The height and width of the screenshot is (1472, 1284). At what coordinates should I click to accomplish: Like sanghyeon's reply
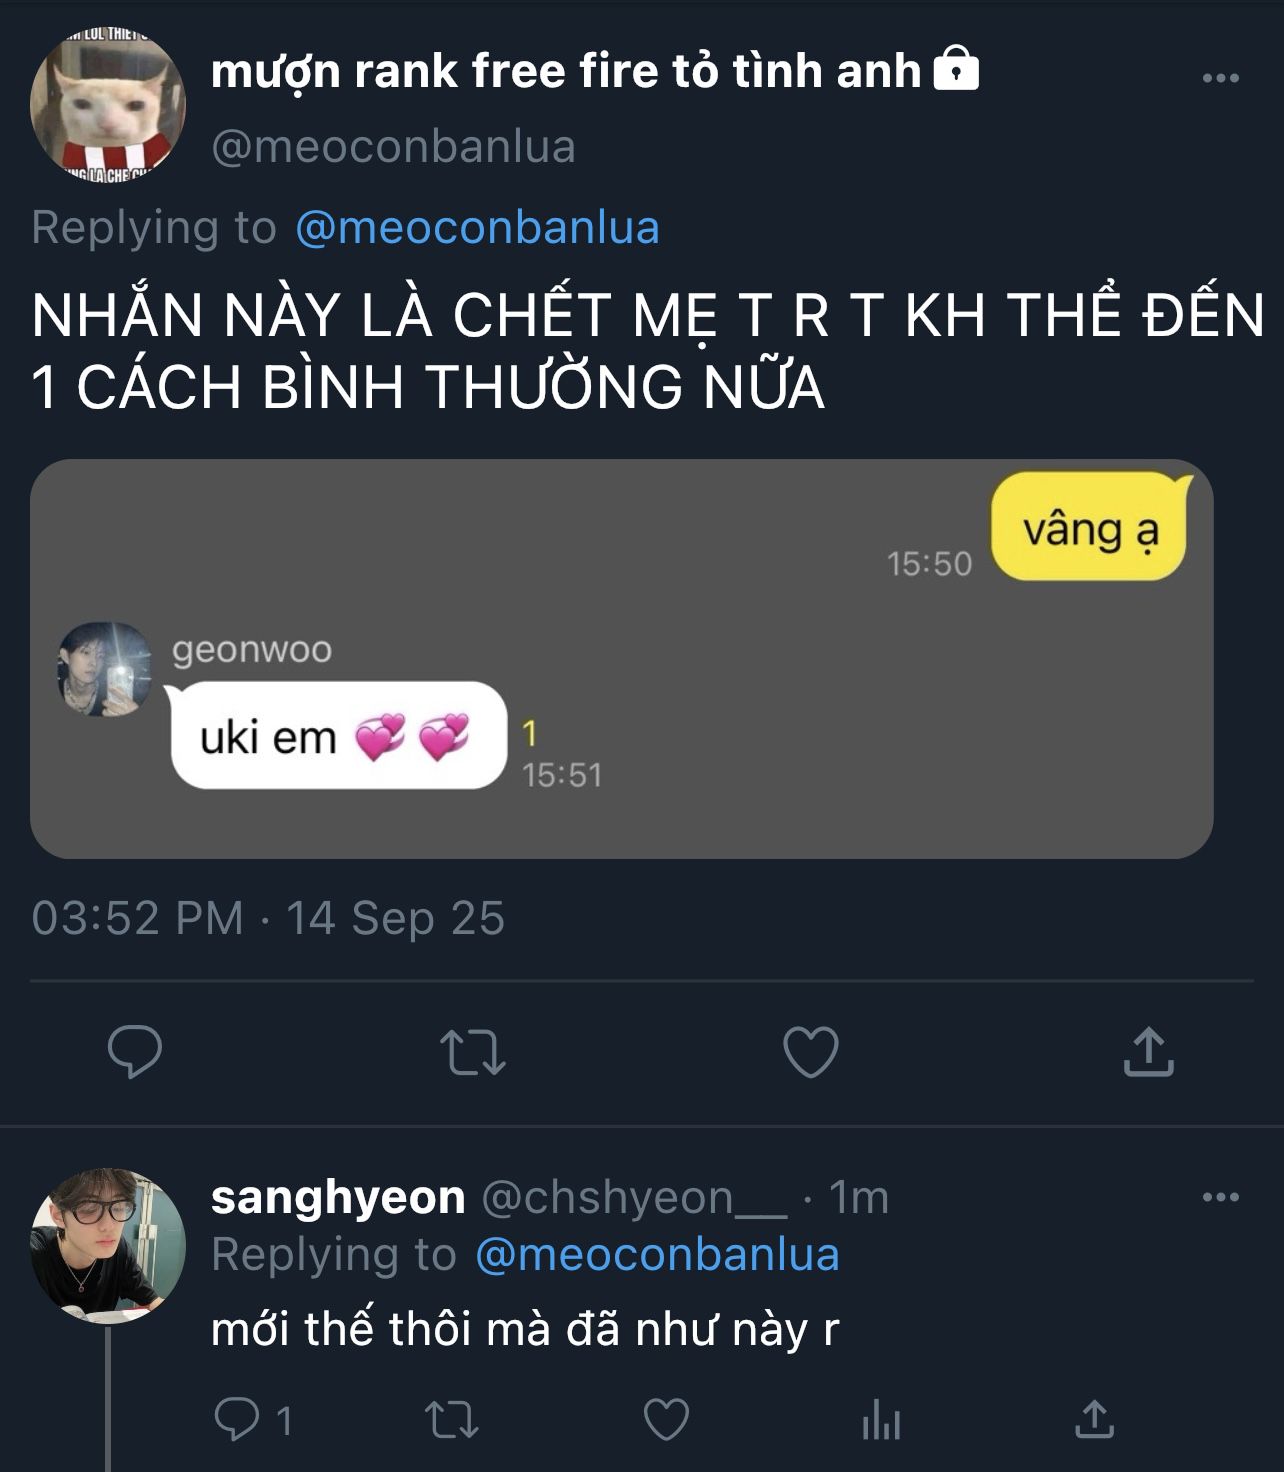point(666,1419)
